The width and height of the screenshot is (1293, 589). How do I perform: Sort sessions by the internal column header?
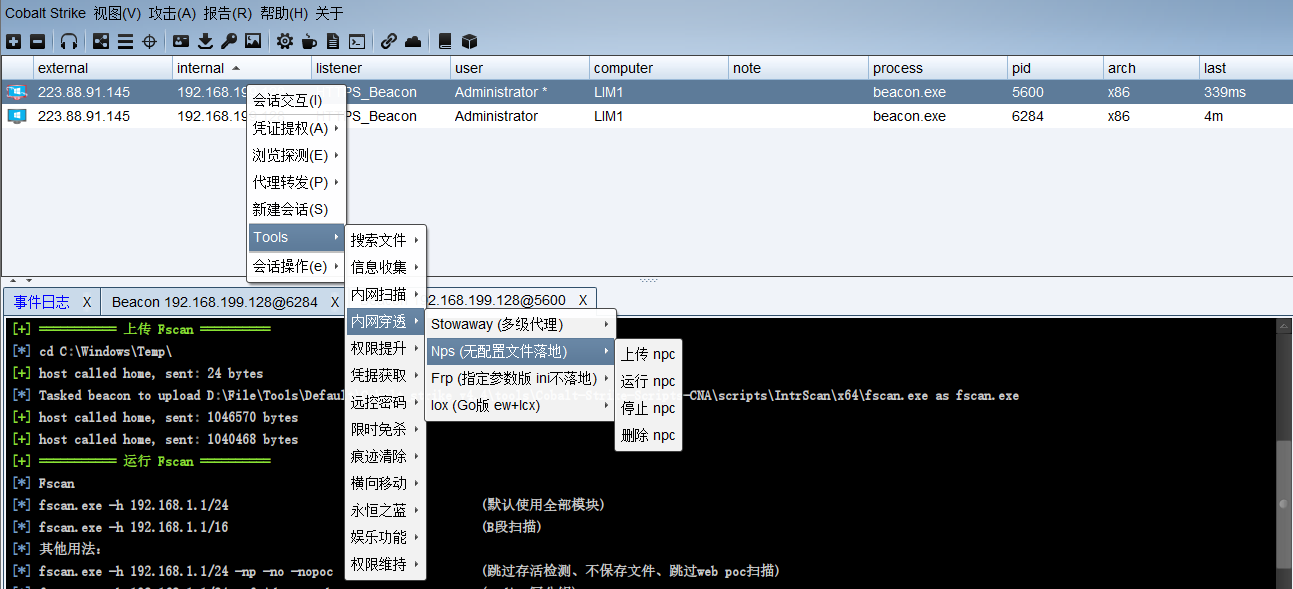240,68
